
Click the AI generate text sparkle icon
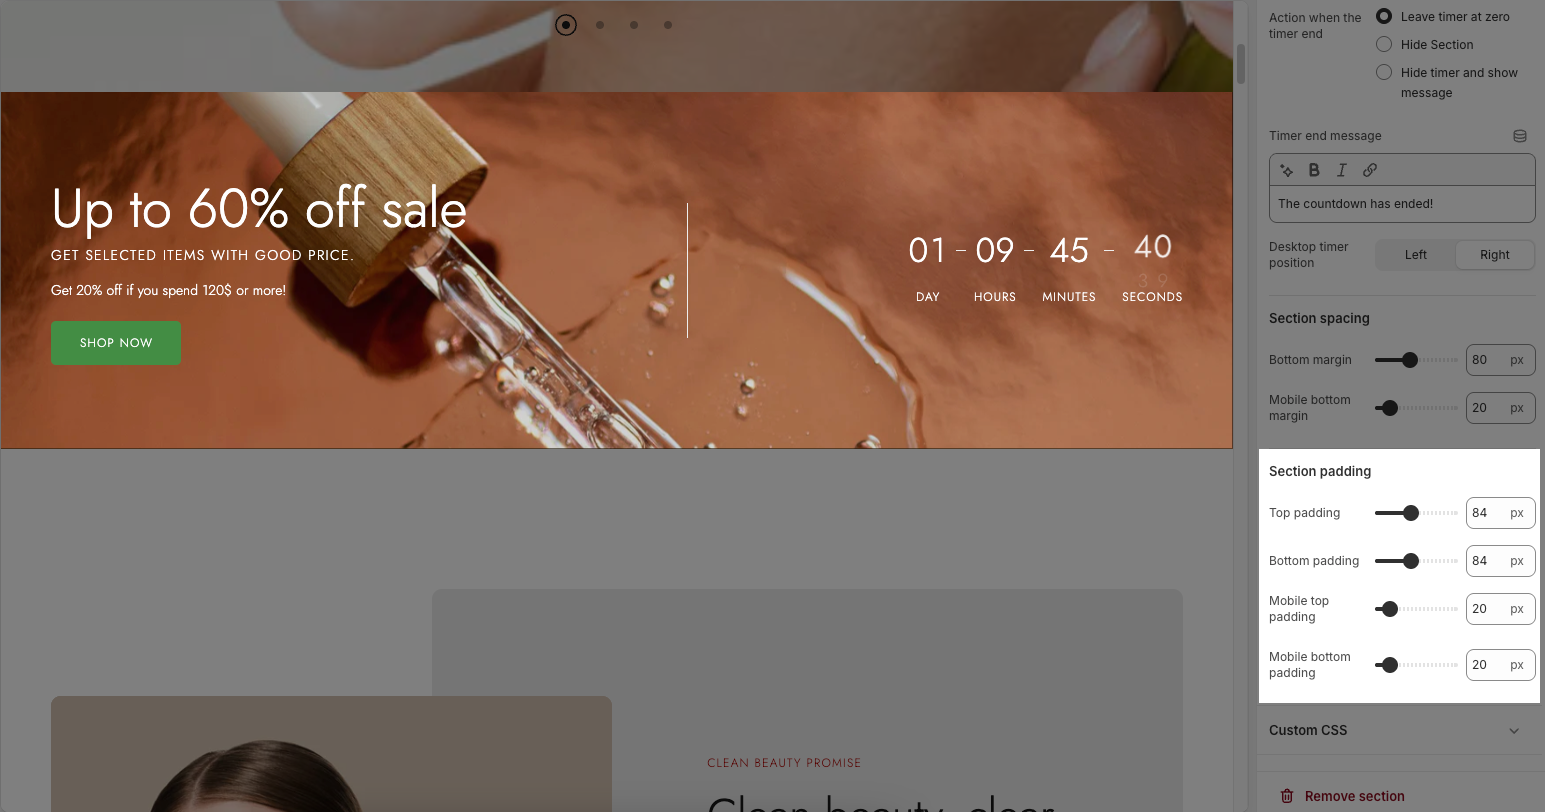(x=1287, y=170)
